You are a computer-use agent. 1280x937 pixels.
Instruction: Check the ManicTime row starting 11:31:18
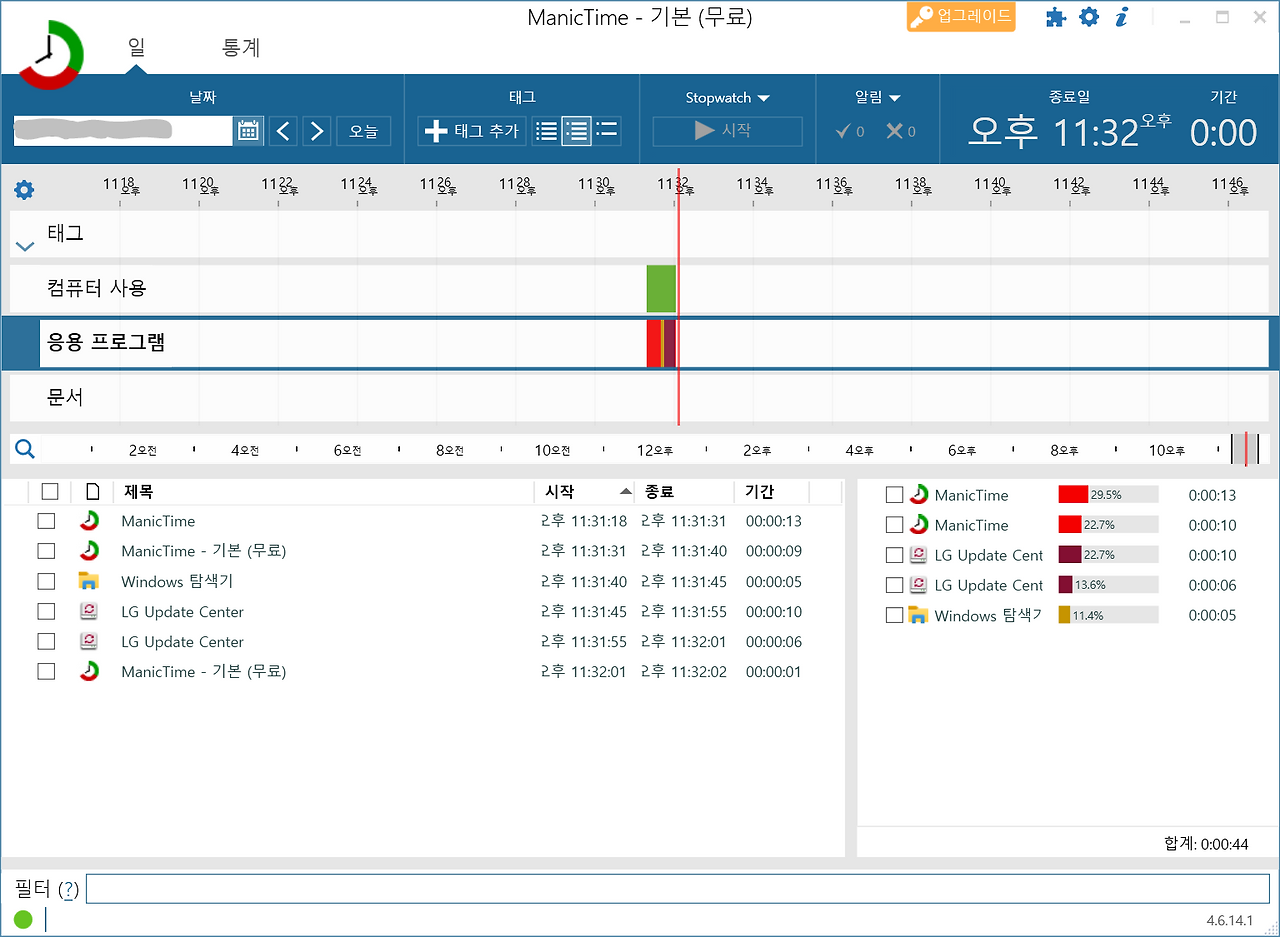point(46,521)
